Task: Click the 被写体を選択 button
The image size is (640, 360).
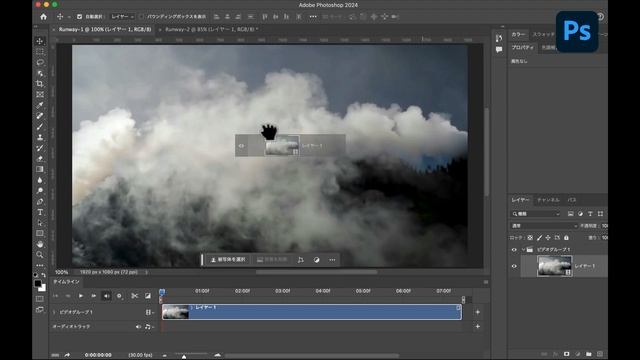Action: 228,260
